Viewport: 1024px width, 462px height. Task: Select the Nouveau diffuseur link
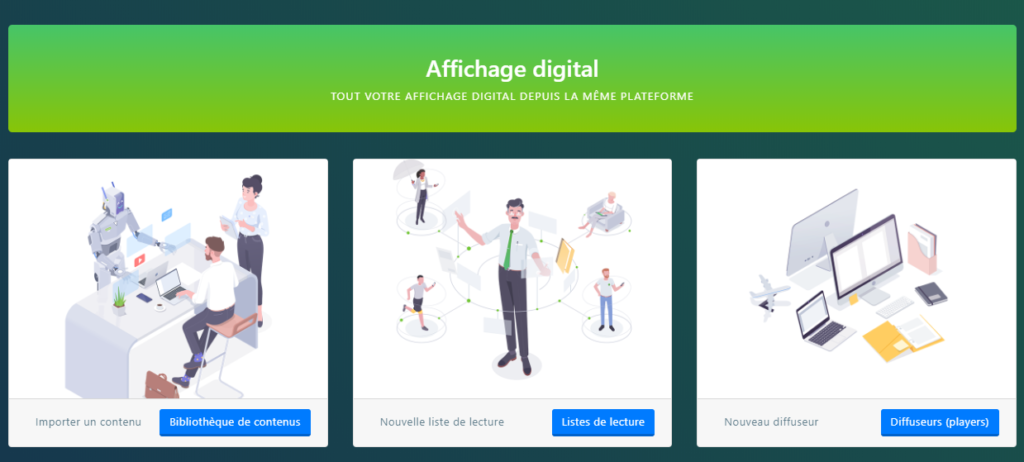click(x=771, y=422)
